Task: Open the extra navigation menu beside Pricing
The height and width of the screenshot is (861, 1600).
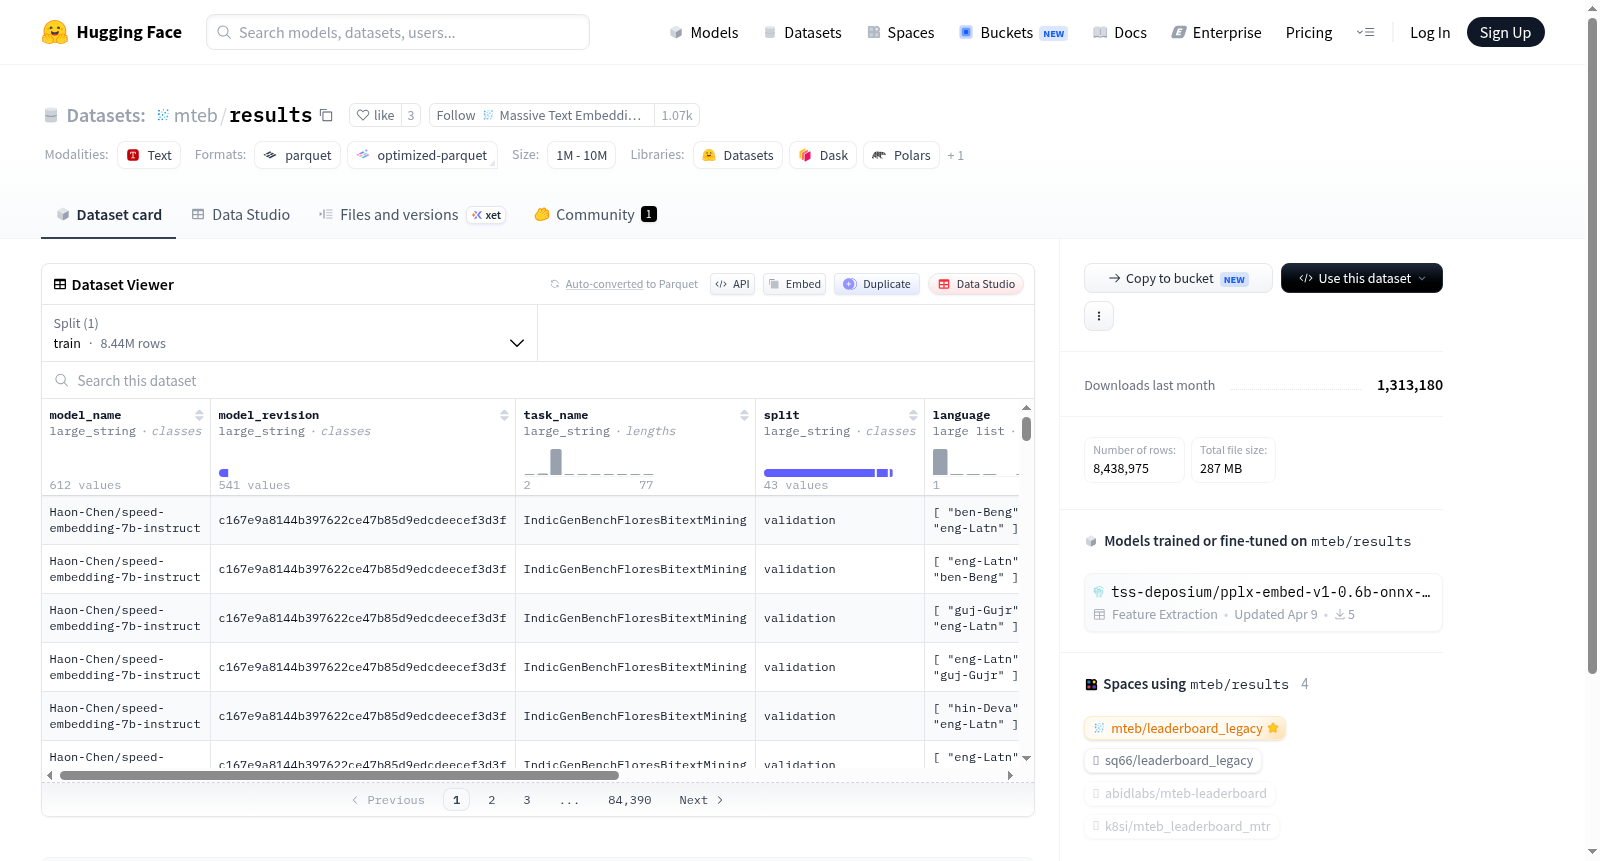Action: (x=1365, y=32)
